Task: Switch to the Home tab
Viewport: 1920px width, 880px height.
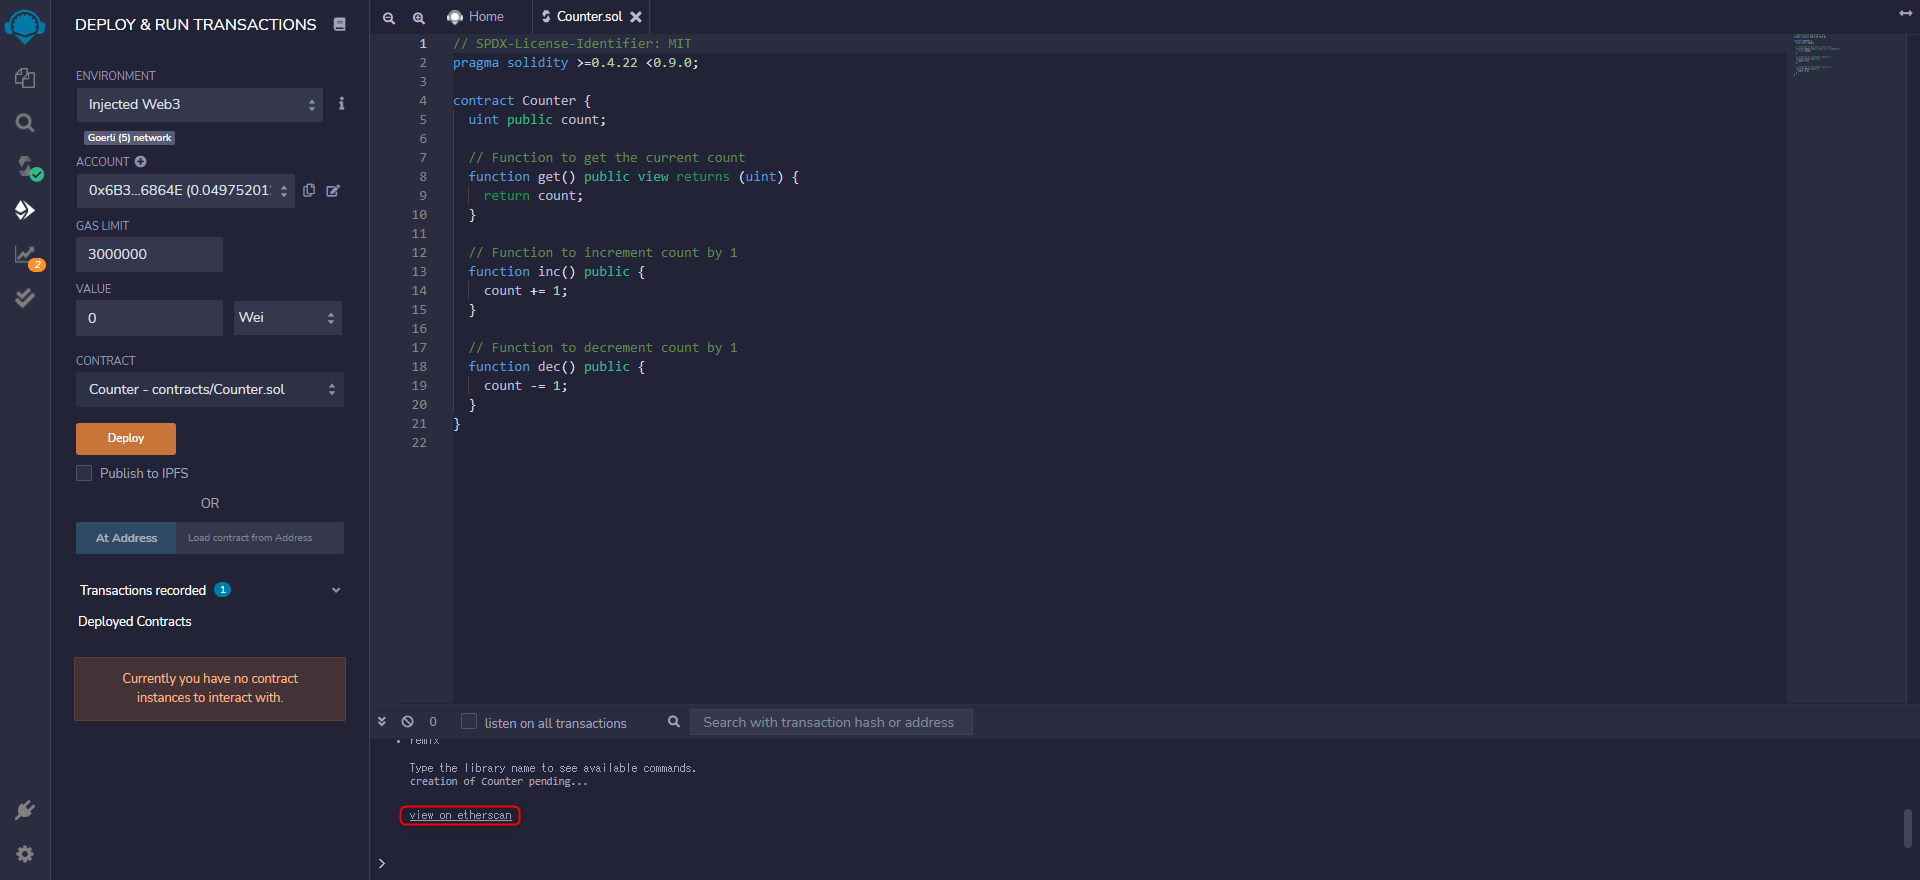Action: 476,17
